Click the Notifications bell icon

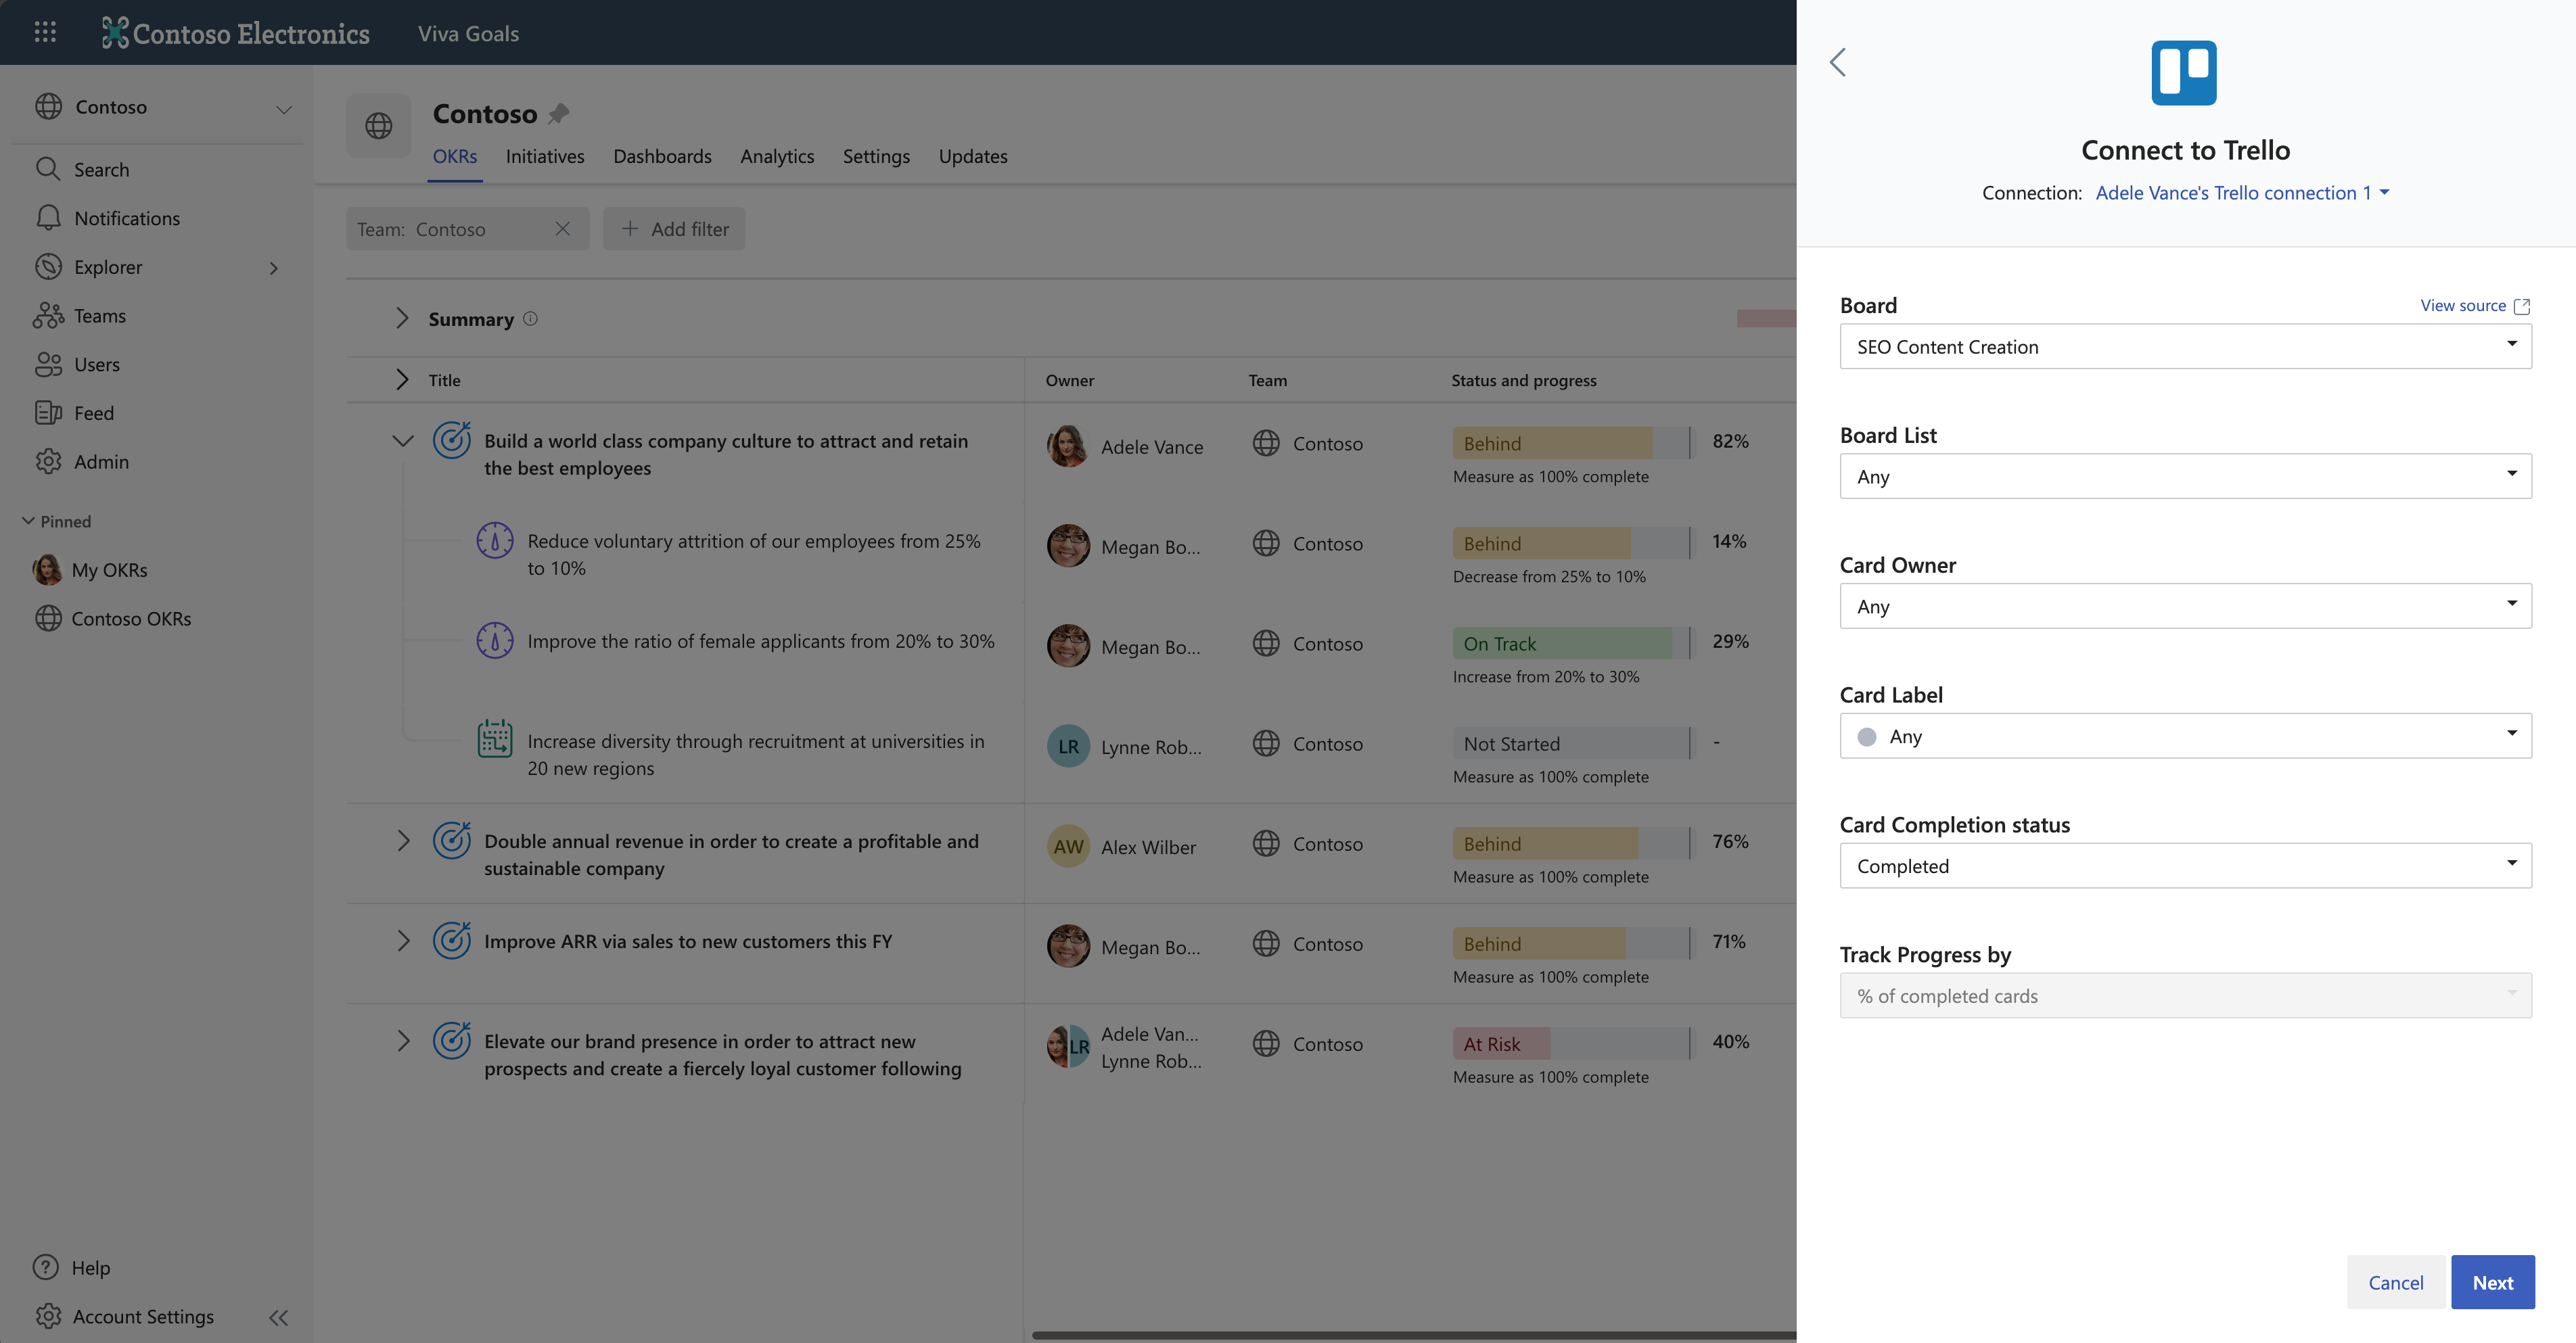48,218
